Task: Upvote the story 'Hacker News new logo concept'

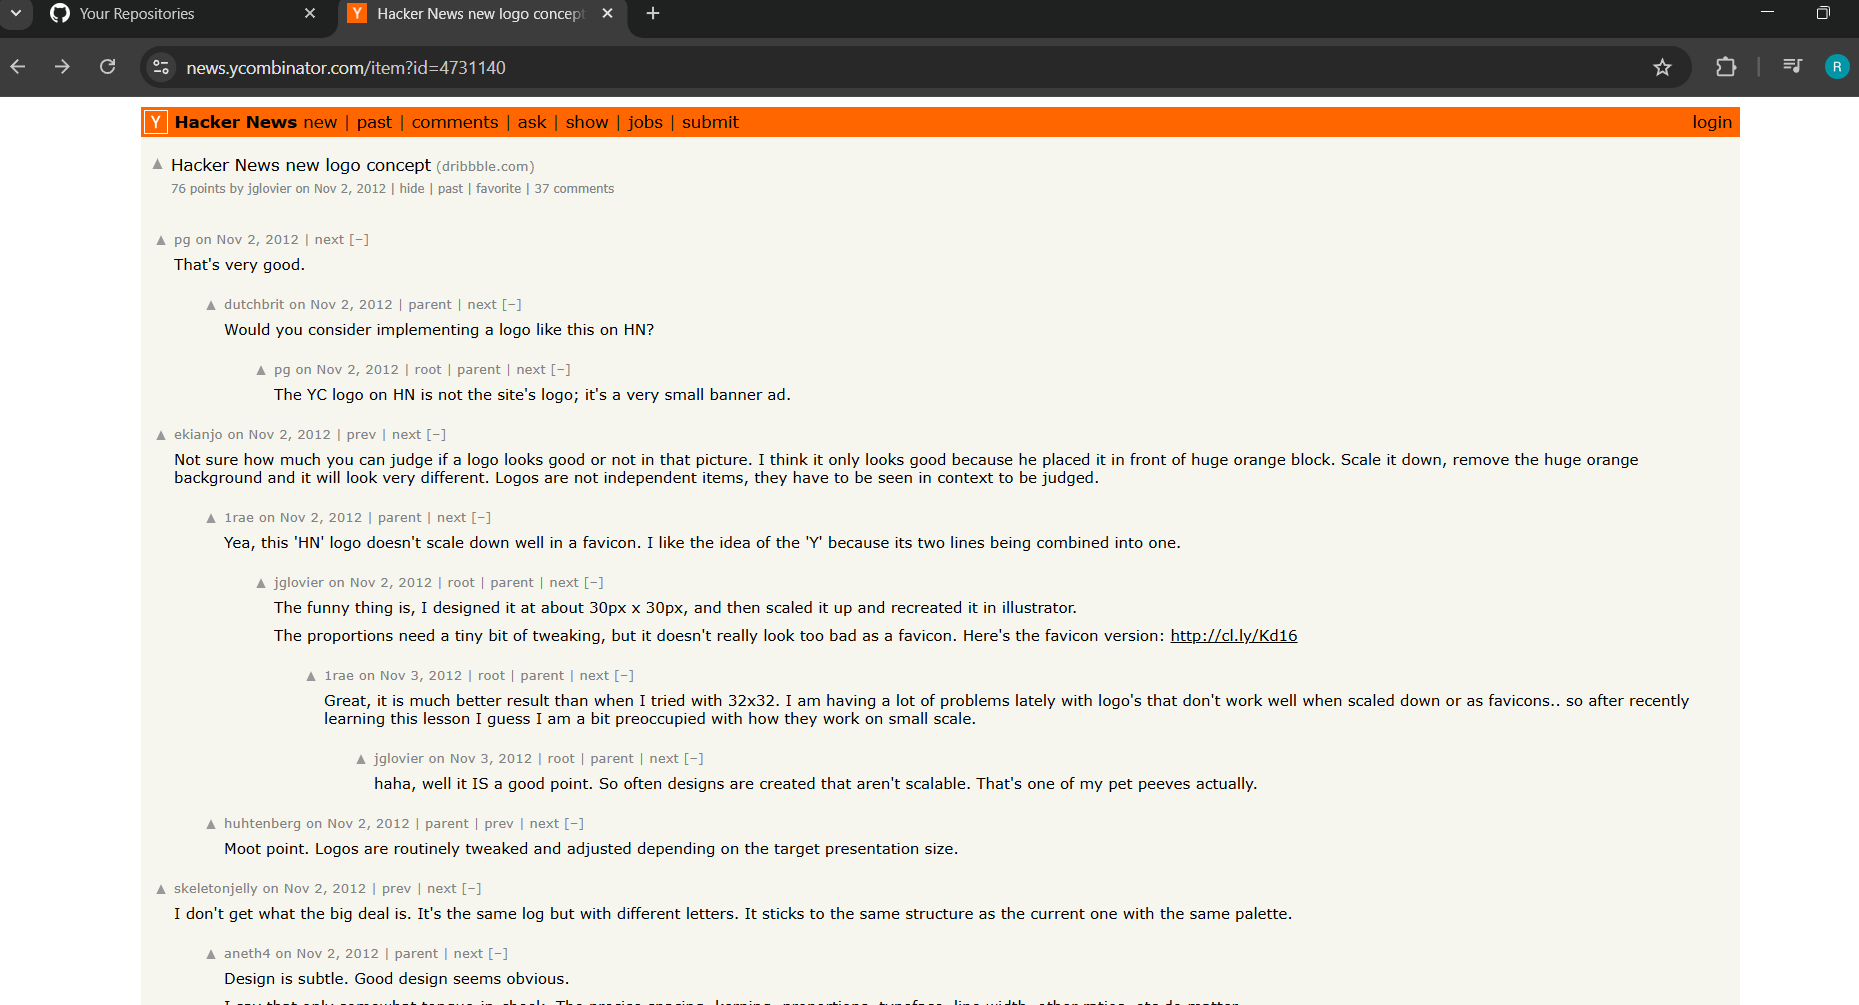Action: [157, 164]
